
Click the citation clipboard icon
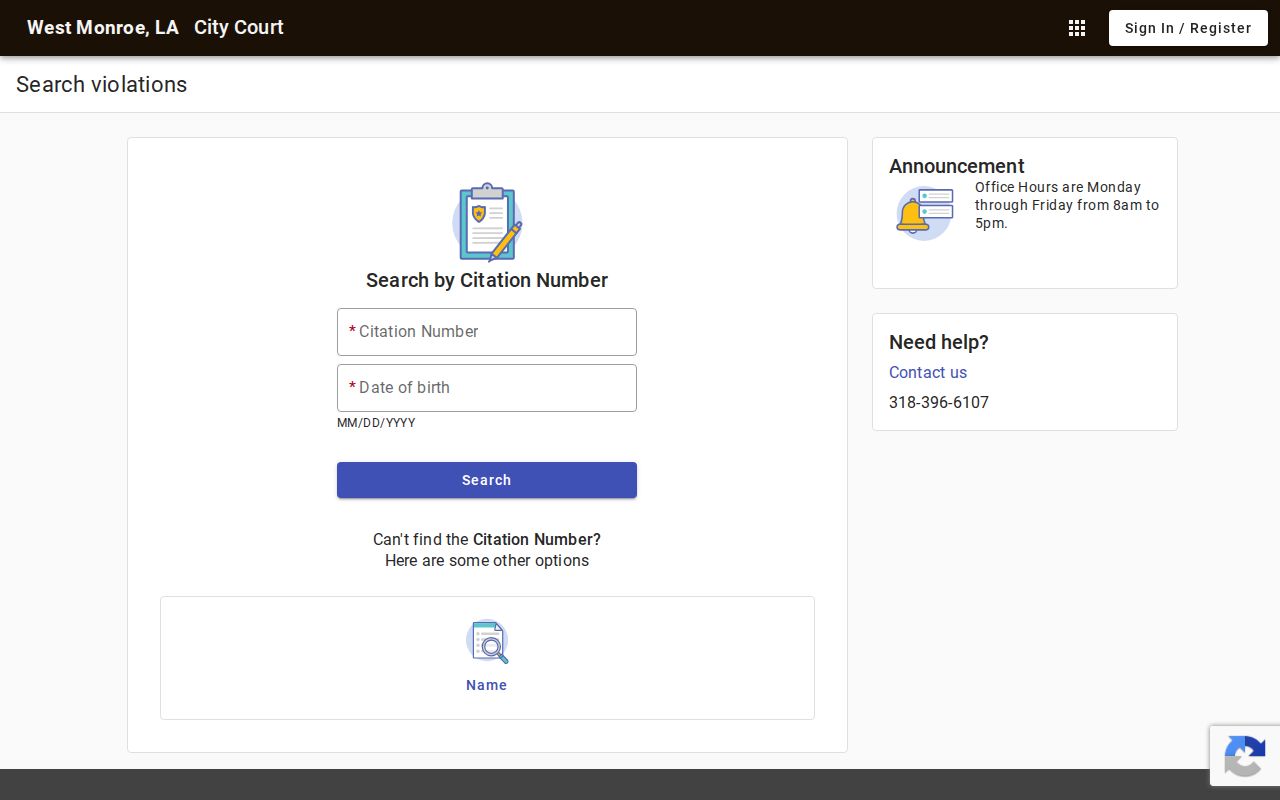pyautogui.click(x=487, y=222)
